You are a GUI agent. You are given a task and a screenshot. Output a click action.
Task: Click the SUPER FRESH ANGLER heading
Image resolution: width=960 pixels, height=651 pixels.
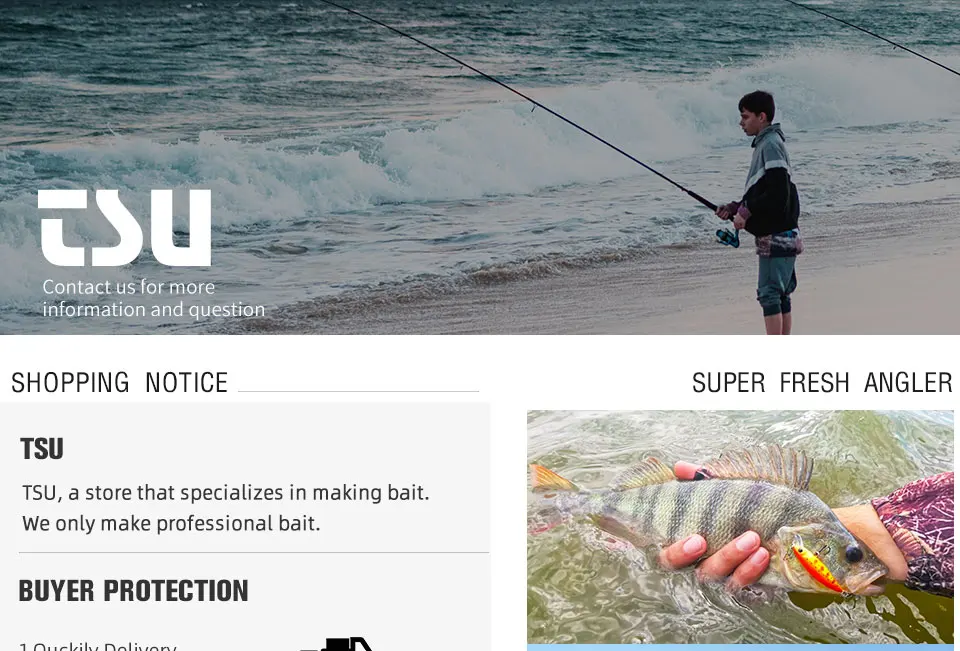(x=822, y=383)
